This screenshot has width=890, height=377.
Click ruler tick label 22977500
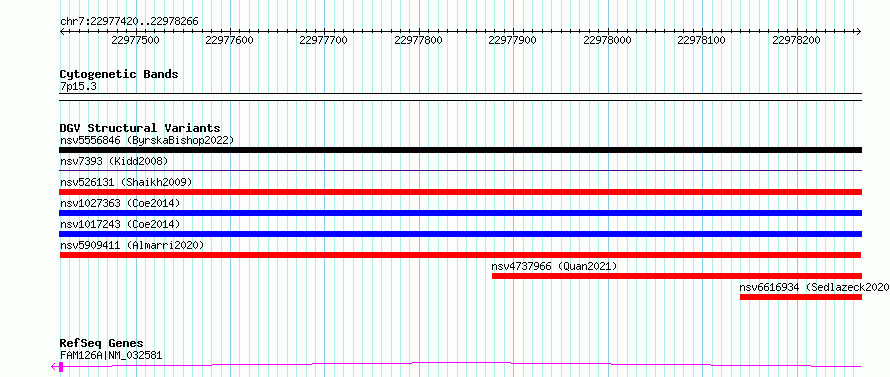click(x=135, y=40)
